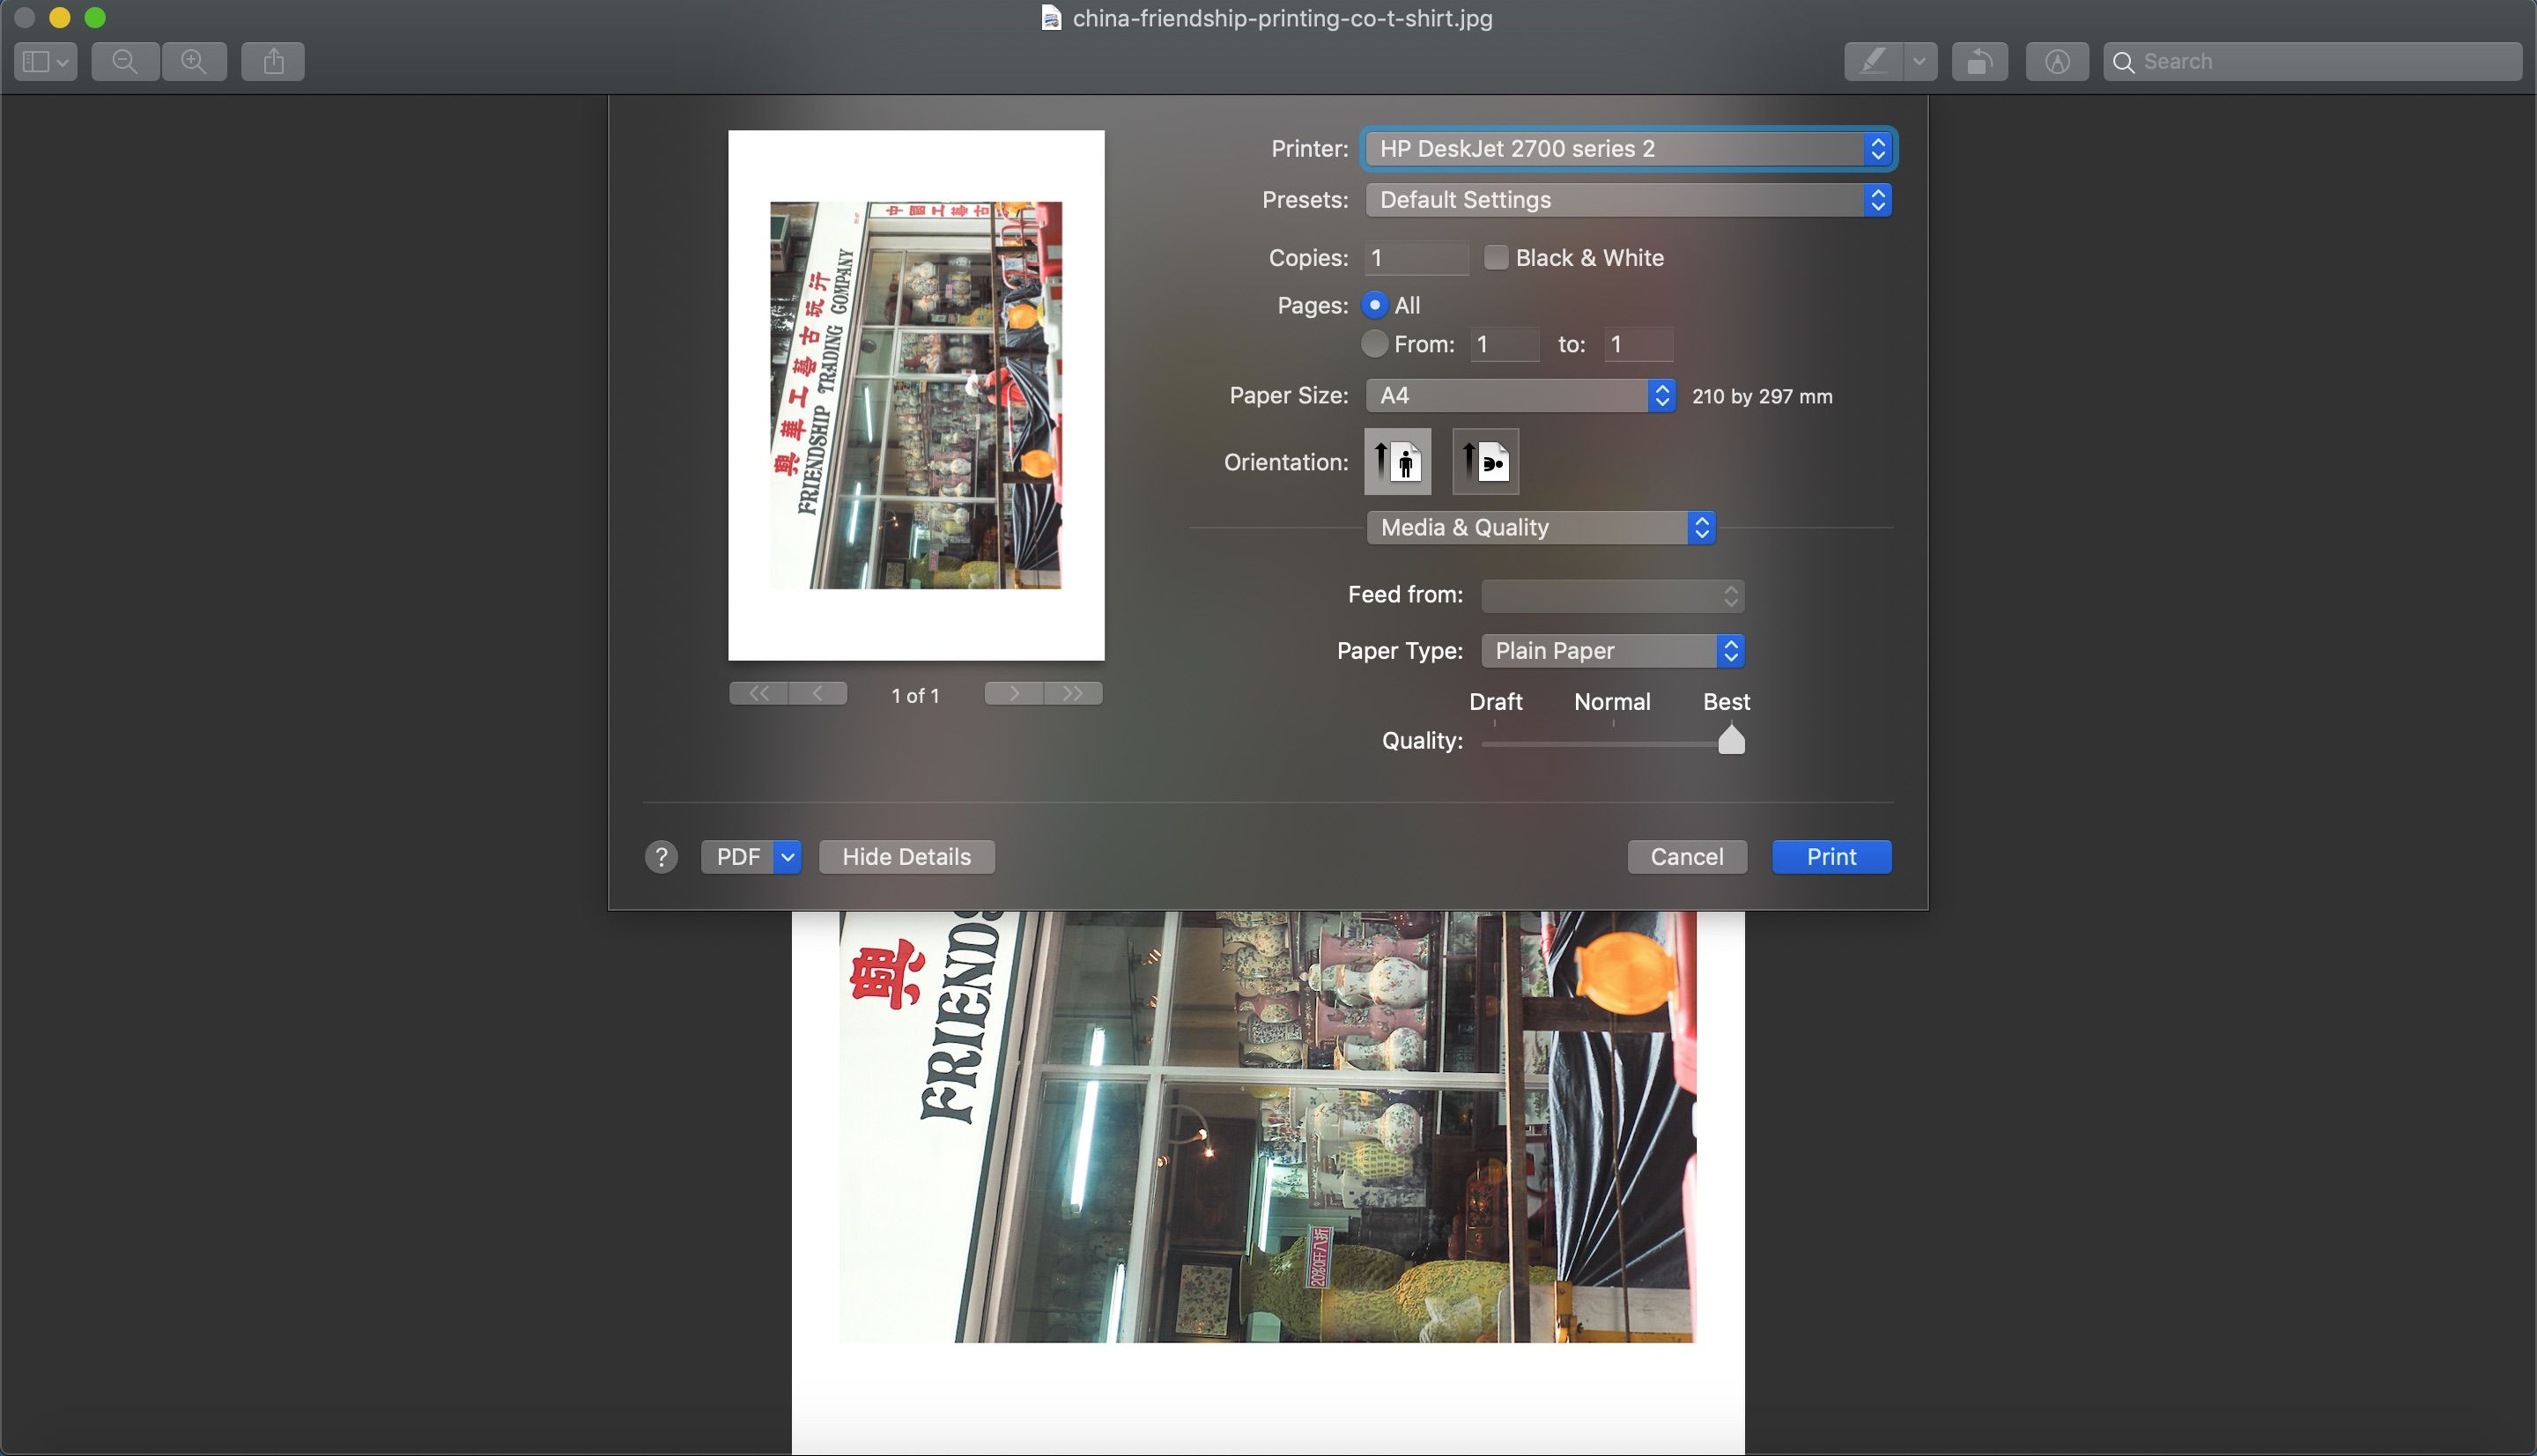Click the print preview thumbnail

[x=916, y=395]
